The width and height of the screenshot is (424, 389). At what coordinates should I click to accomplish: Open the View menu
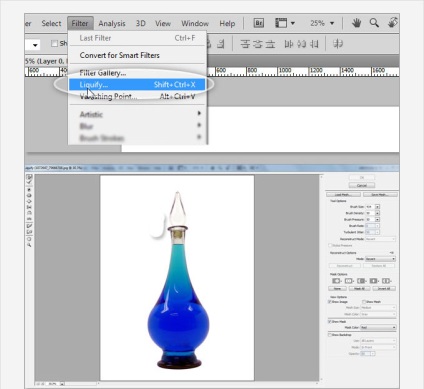[x=163, y=23]
